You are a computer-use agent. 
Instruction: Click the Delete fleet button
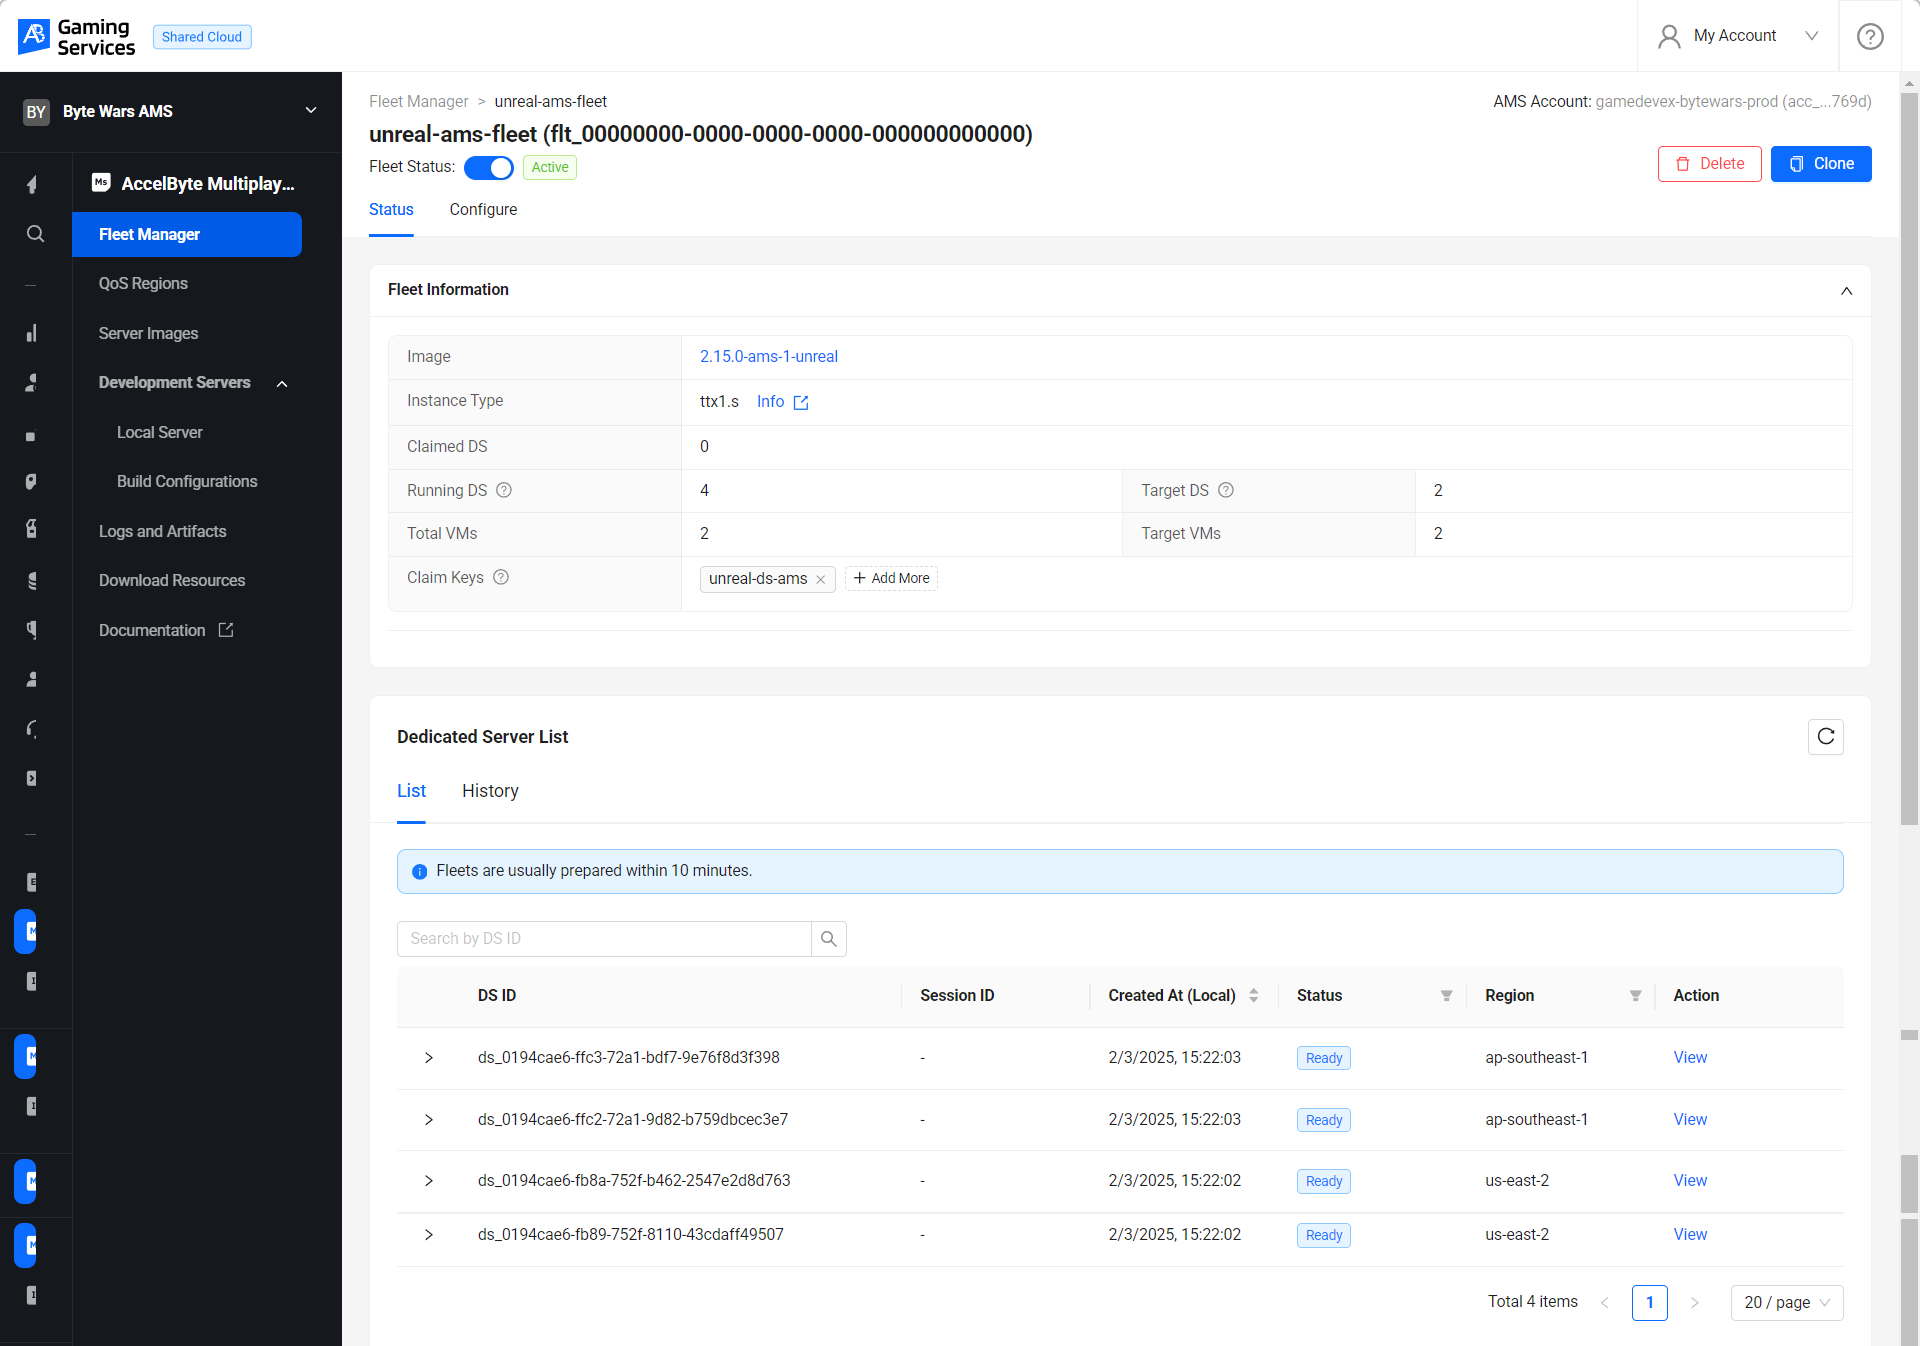(1708, 163)
